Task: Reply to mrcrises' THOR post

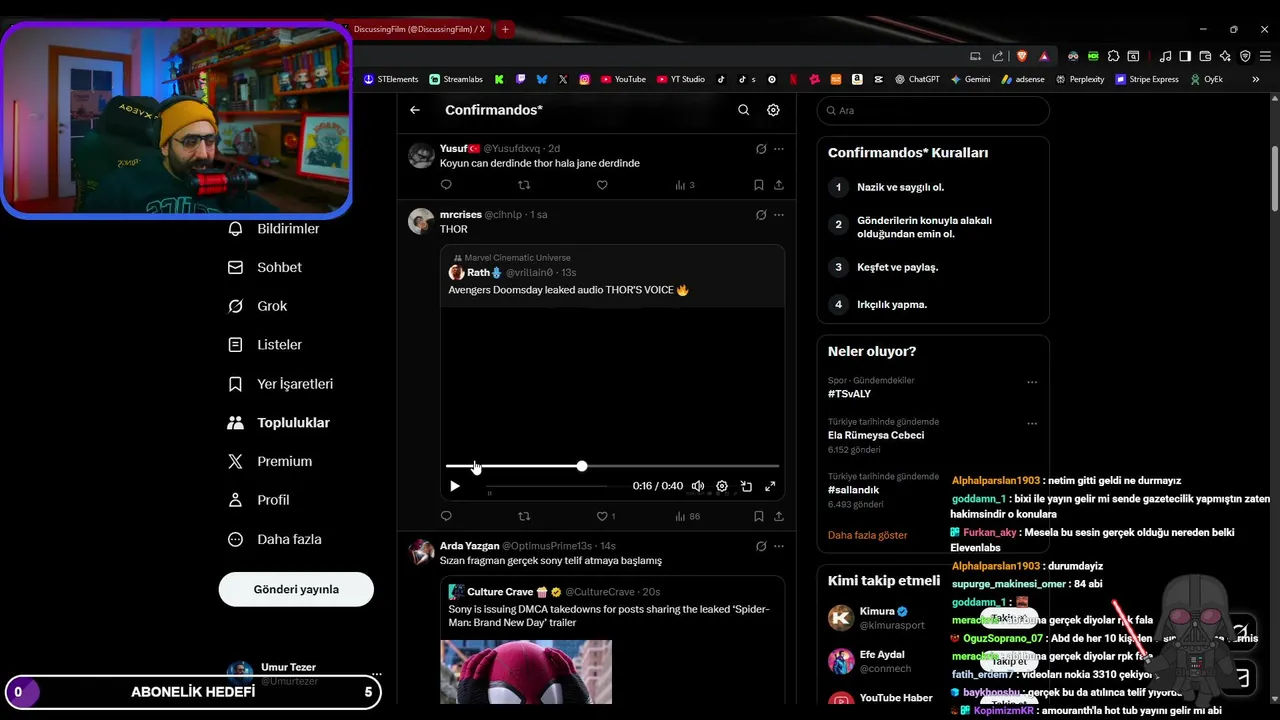Action: point(446,516)
